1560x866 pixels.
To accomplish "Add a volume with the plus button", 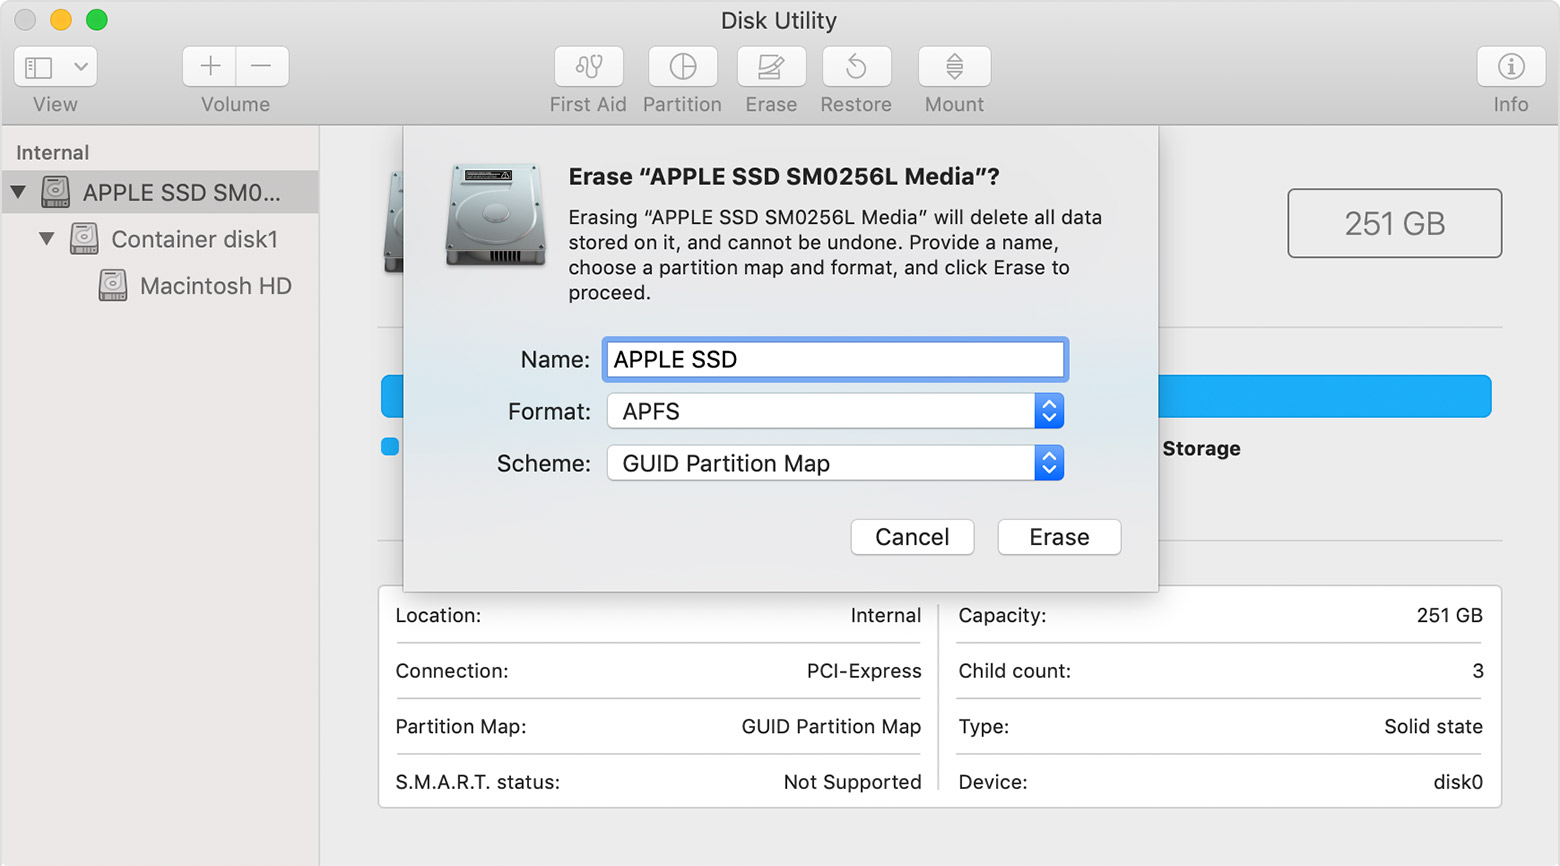I will click(x=210, y=67).
